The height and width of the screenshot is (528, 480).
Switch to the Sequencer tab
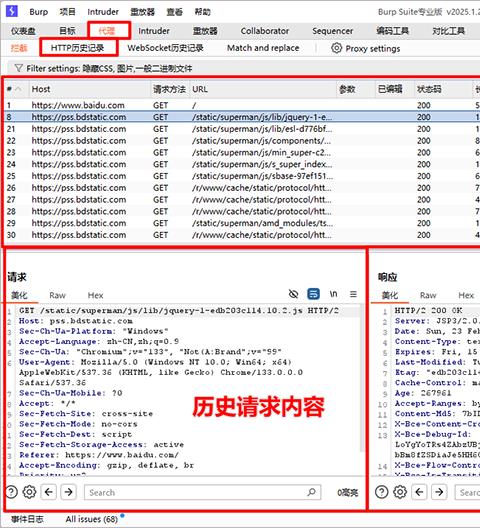click(332, 31)
